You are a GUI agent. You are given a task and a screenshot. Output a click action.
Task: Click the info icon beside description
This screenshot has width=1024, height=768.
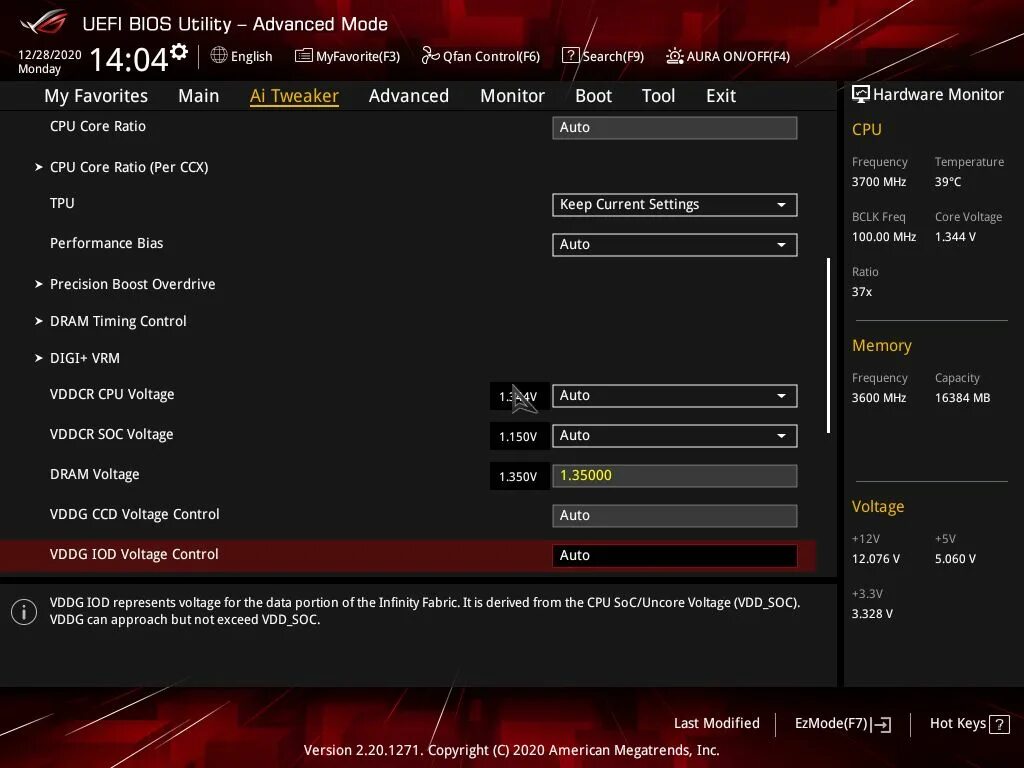24,612
